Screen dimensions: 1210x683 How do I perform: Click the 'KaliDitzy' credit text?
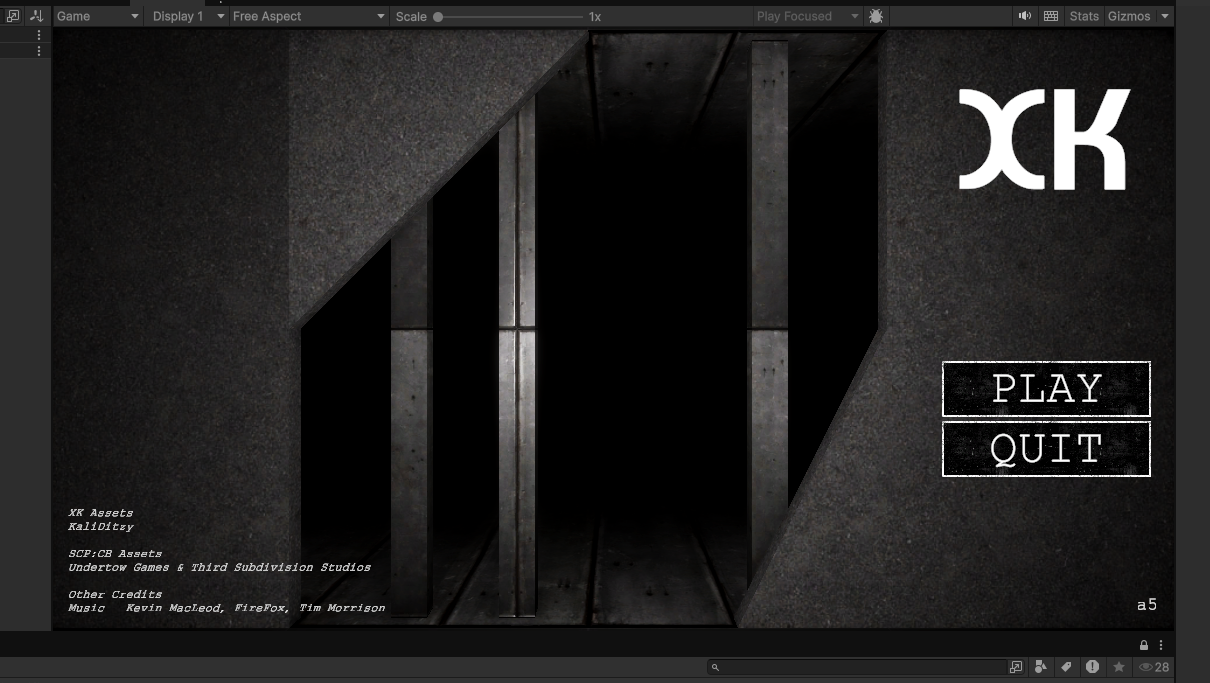point(101,526)
